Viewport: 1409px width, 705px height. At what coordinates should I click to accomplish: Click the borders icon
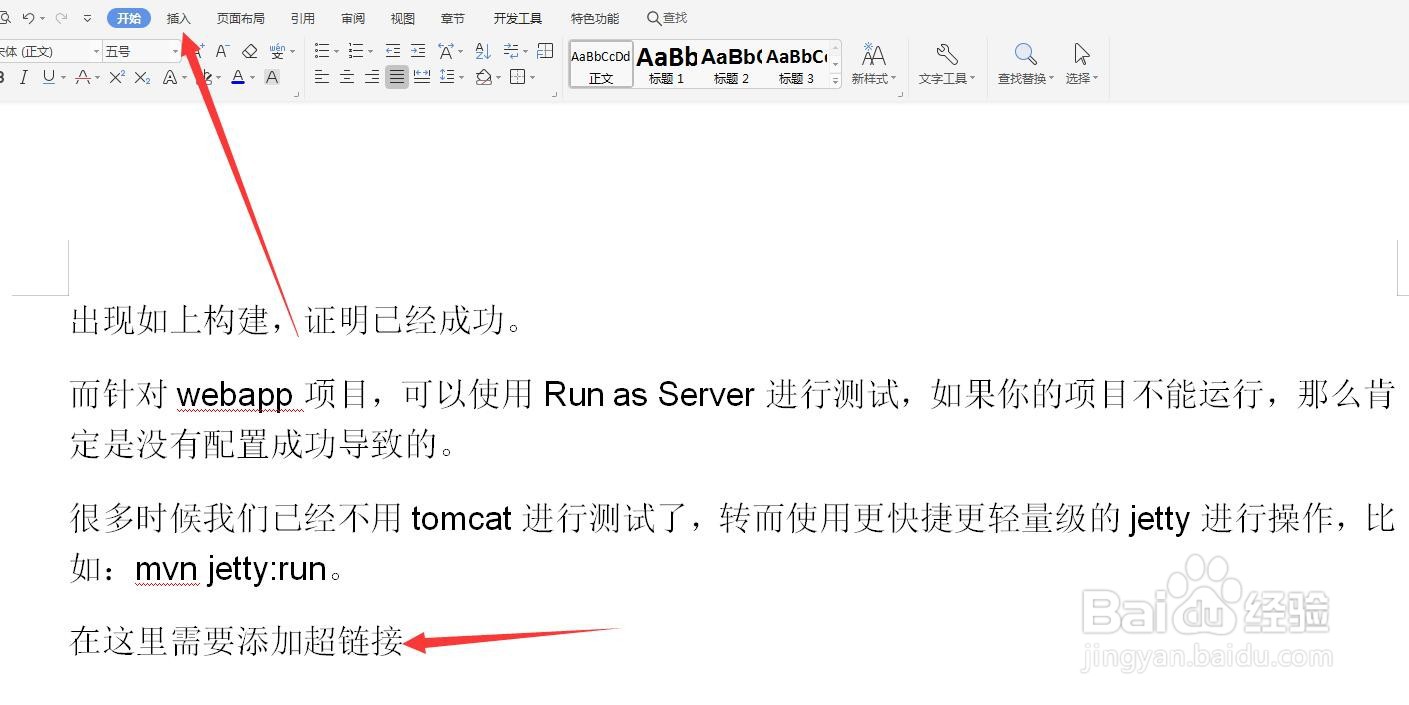pyautogui.click(x=517, y=77)
